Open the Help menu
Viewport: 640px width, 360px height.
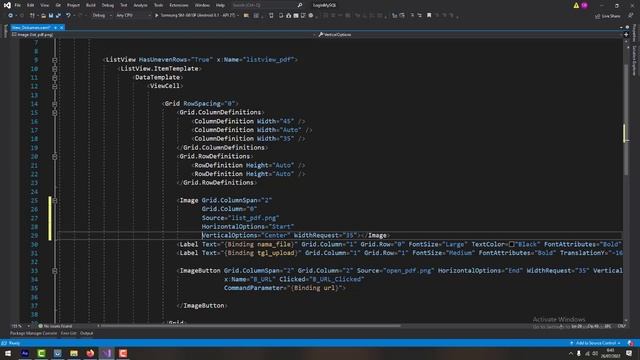(220, 5)
